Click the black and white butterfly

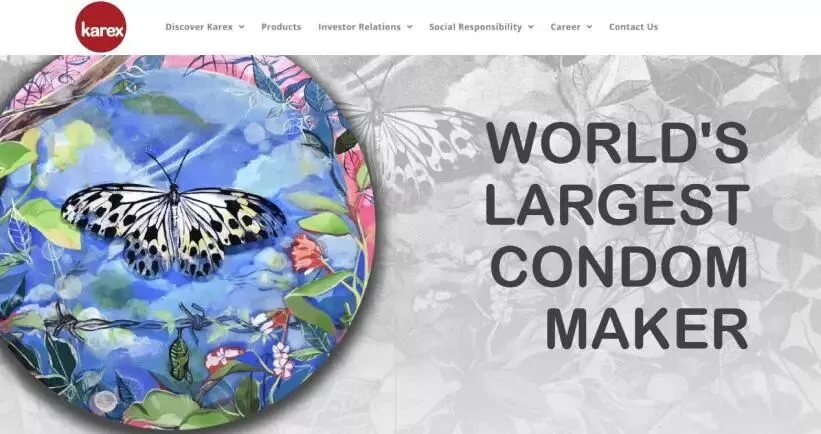point(173,220)
